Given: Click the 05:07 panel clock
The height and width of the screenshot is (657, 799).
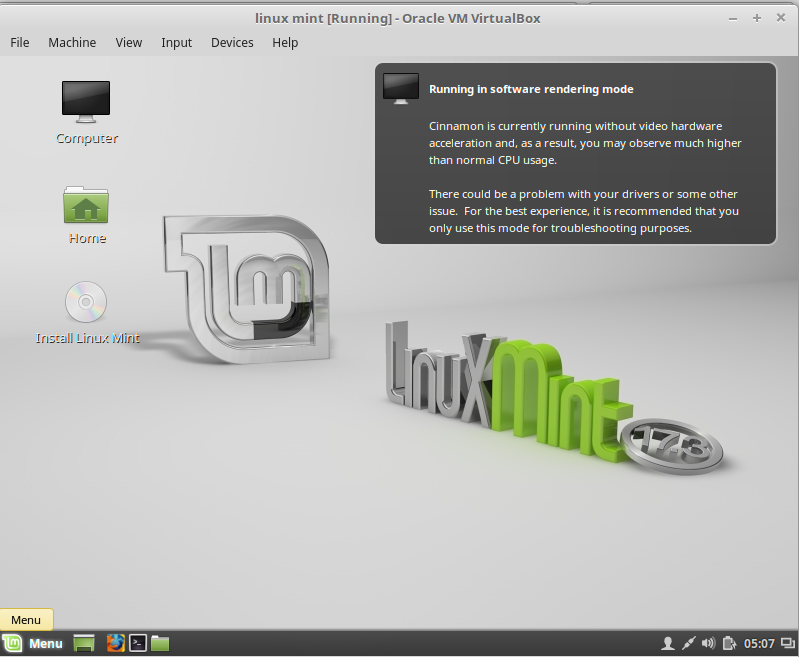Looking at the screenshot, I should coord(759,644).
